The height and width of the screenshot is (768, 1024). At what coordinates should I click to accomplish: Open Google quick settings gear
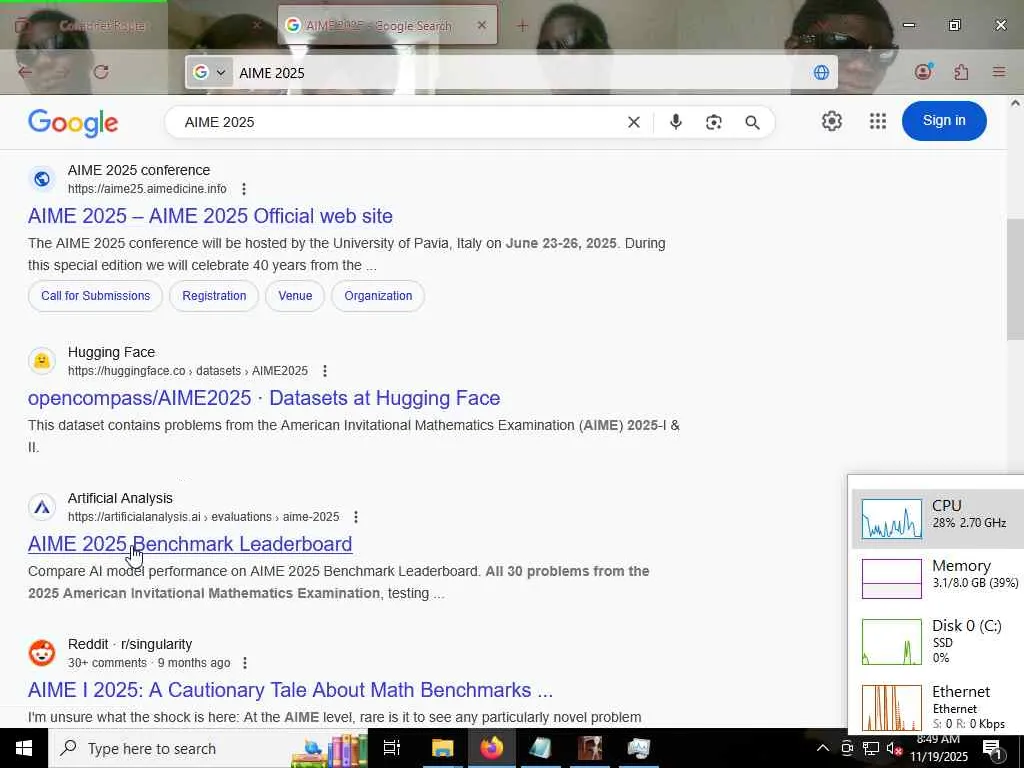click(x=831, y=121)
